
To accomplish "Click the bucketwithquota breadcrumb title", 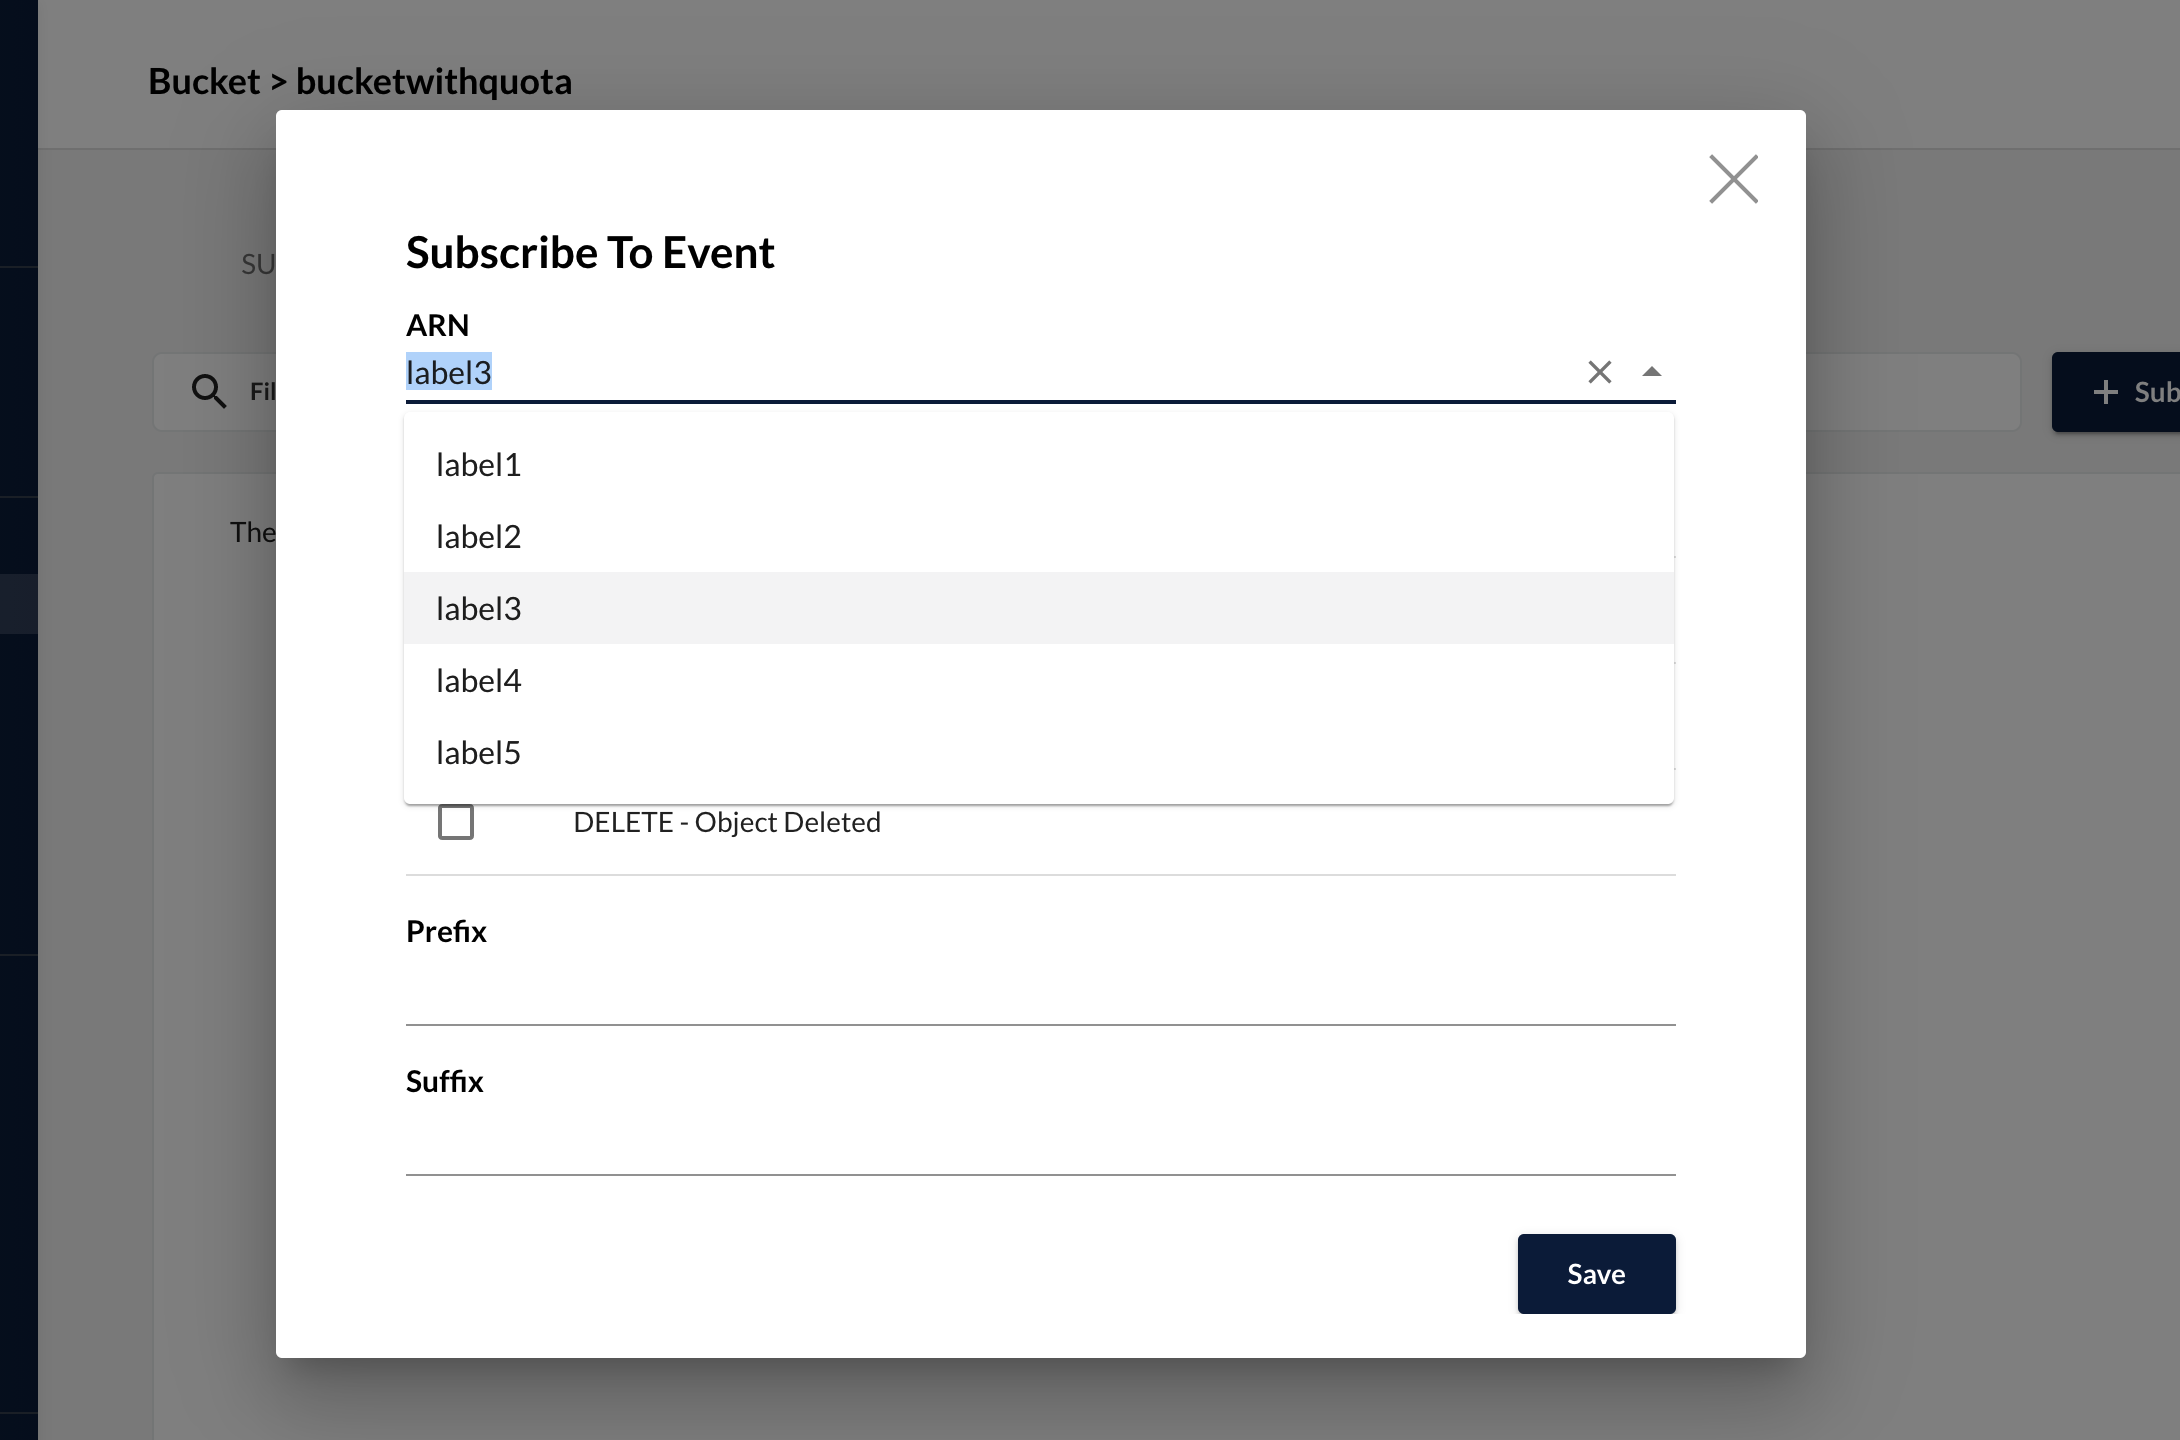I will tap(434, 82).
